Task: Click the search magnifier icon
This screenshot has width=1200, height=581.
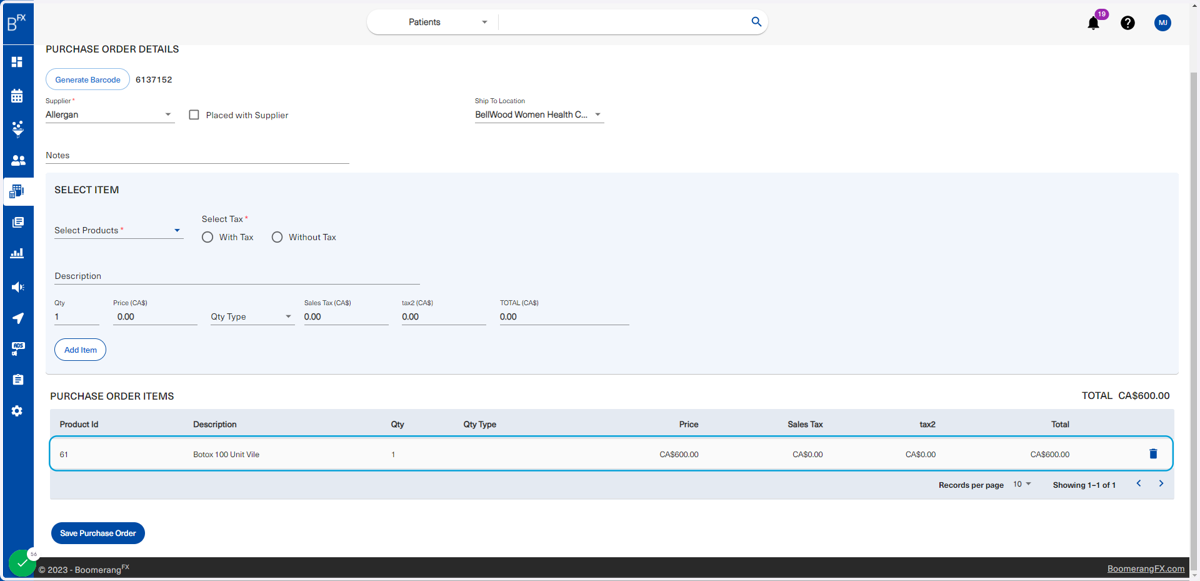Action: pyautogui.click(x=756, y=22)
